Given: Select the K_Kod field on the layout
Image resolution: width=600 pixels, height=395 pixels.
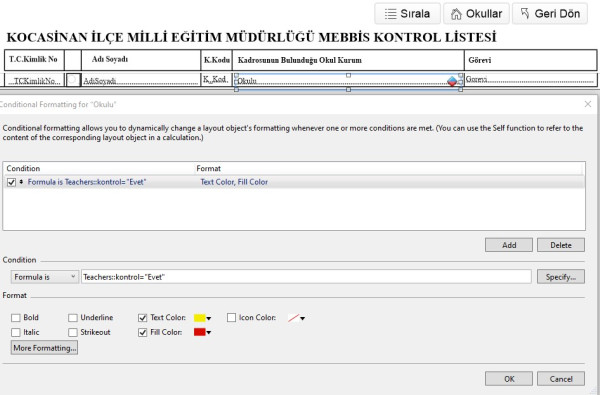Looking at the screenshot, I should 216,79.
